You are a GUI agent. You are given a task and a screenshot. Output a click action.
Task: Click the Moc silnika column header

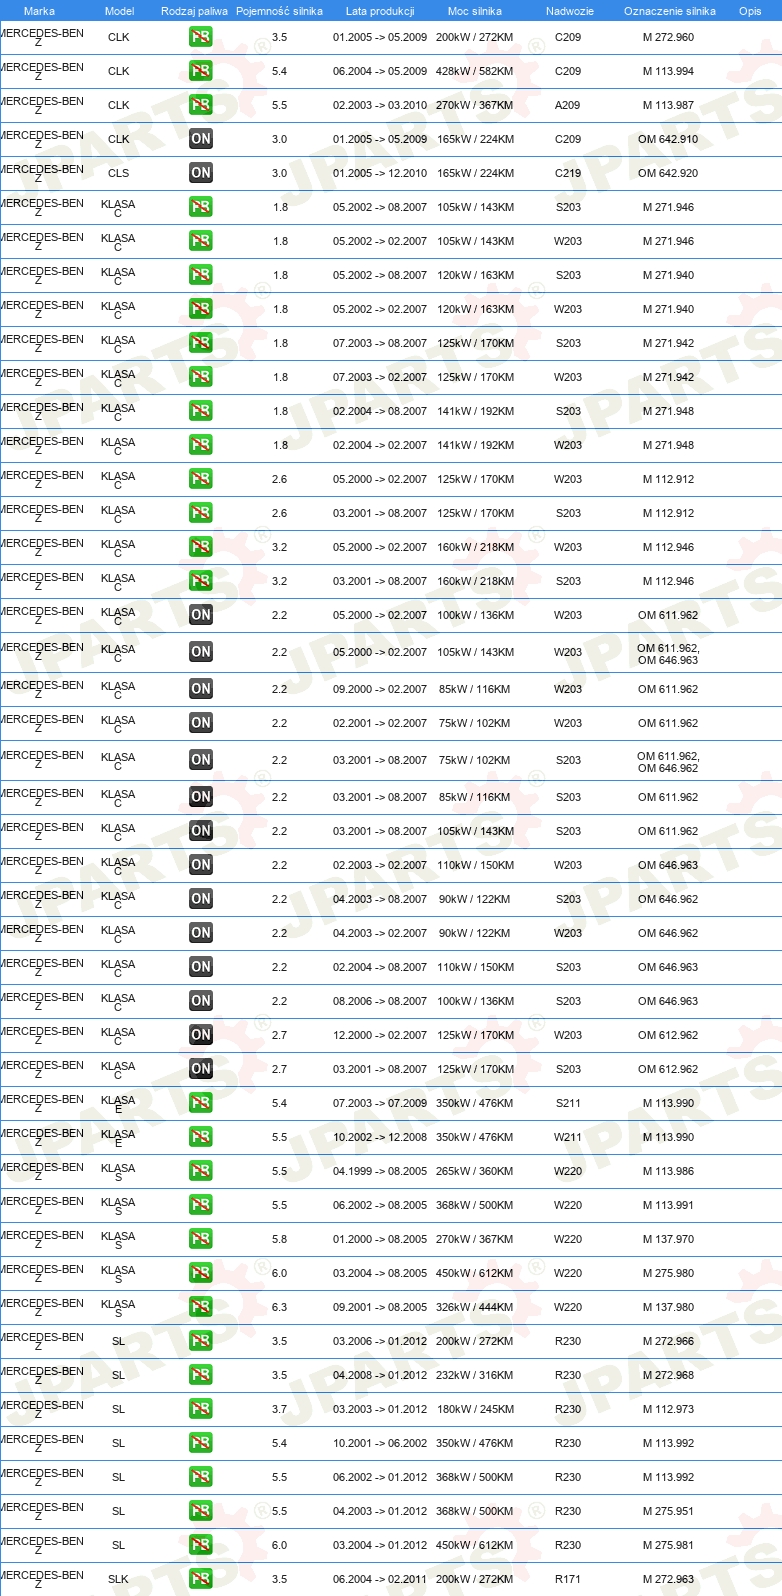(475, 11)
